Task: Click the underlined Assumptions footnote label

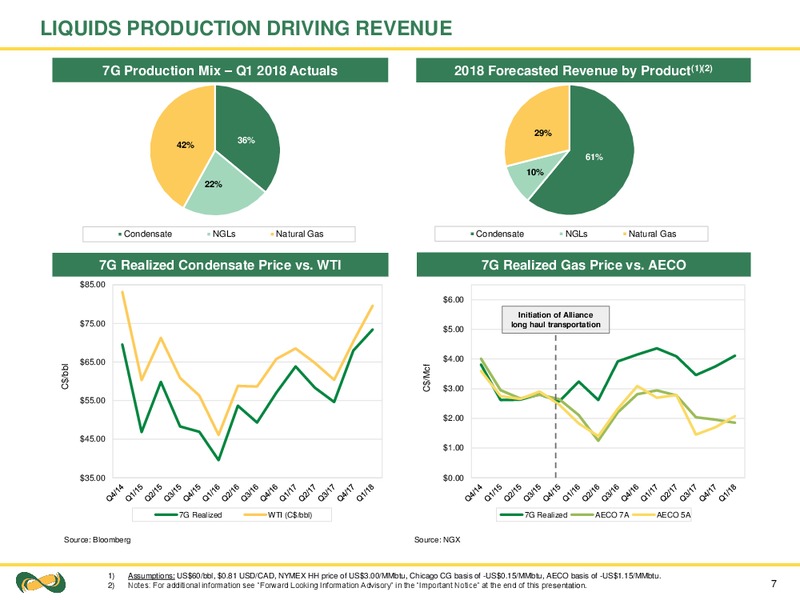Action: pos(151,576)
